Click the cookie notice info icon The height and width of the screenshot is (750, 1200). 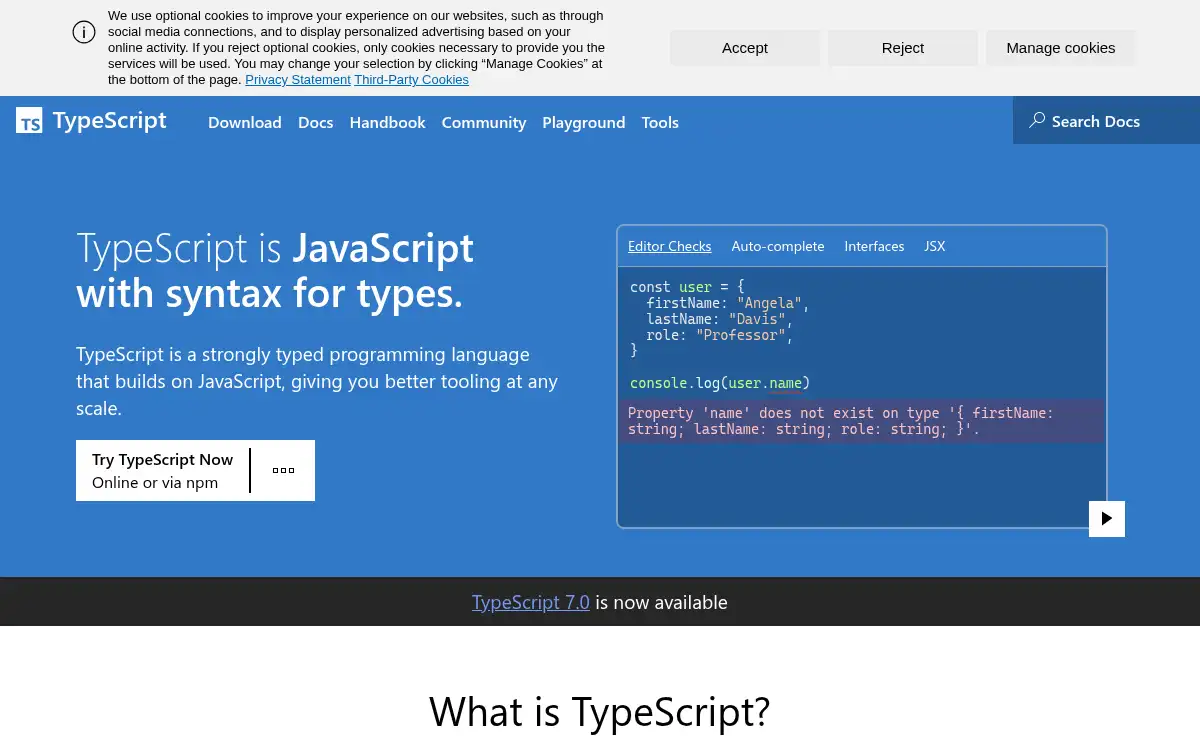coord(84,32)
